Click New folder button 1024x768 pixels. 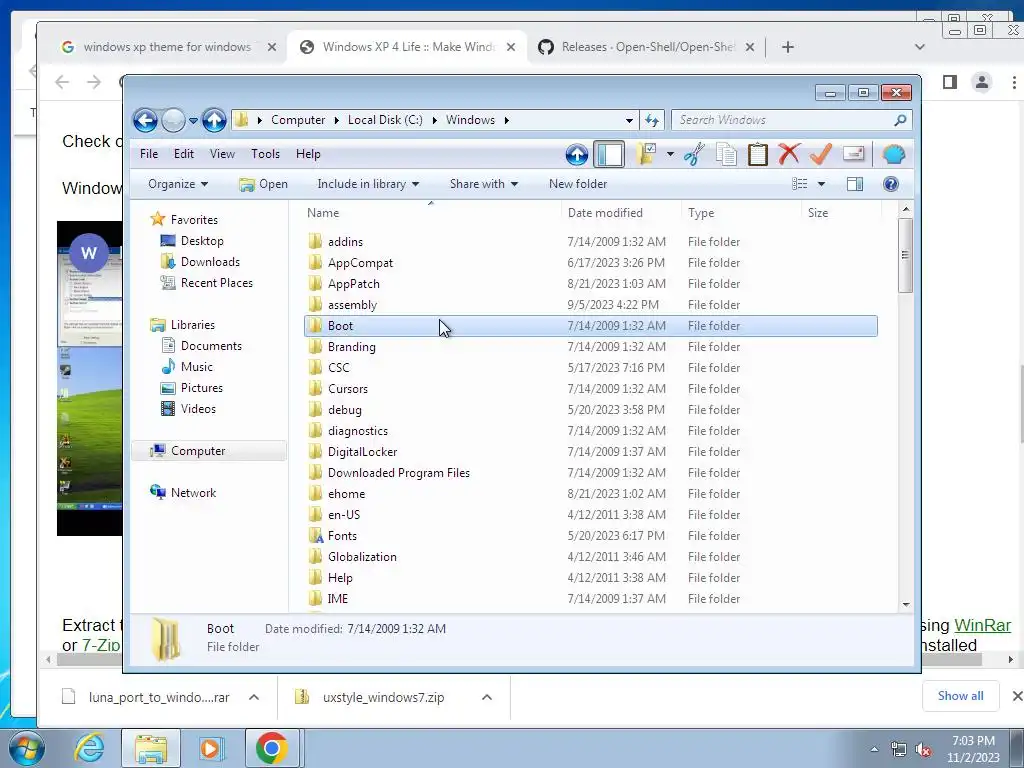coord(578,184)
